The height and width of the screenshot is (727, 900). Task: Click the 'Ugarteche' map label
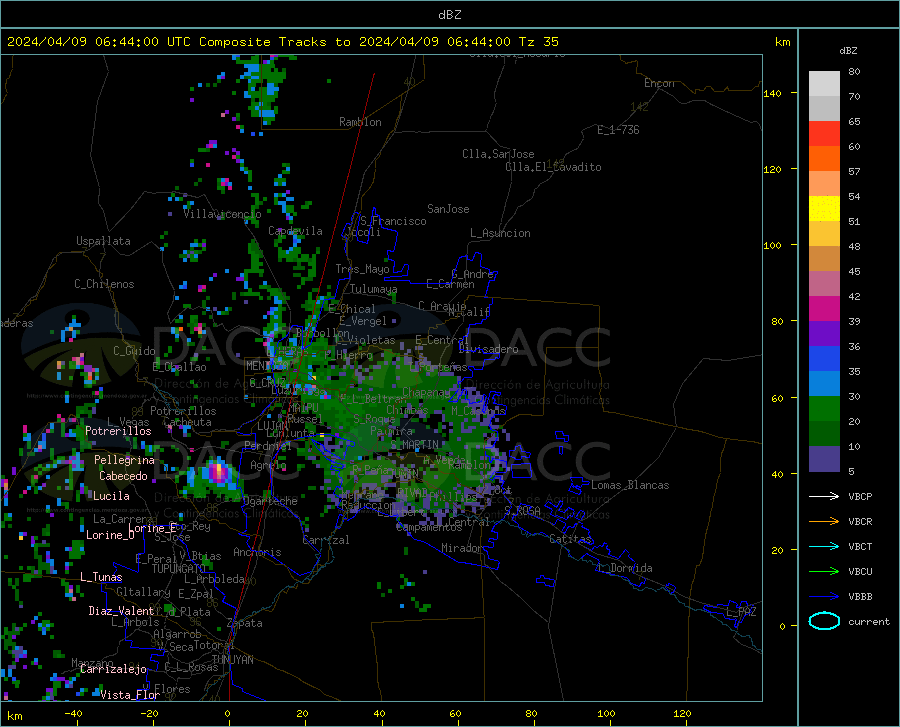(x=270, y=501)
